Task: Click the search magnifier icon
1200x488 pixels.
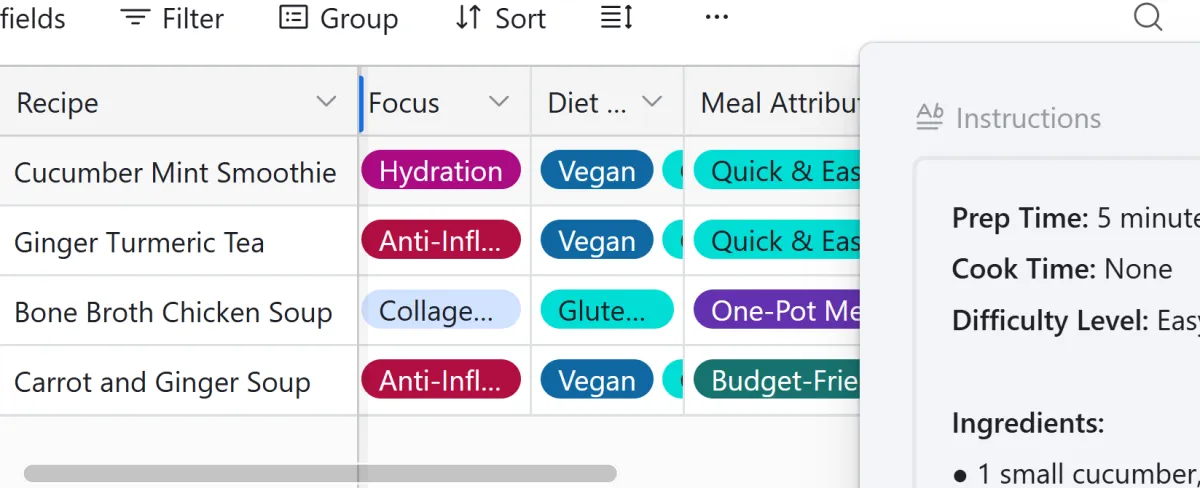Action: 1148,17
